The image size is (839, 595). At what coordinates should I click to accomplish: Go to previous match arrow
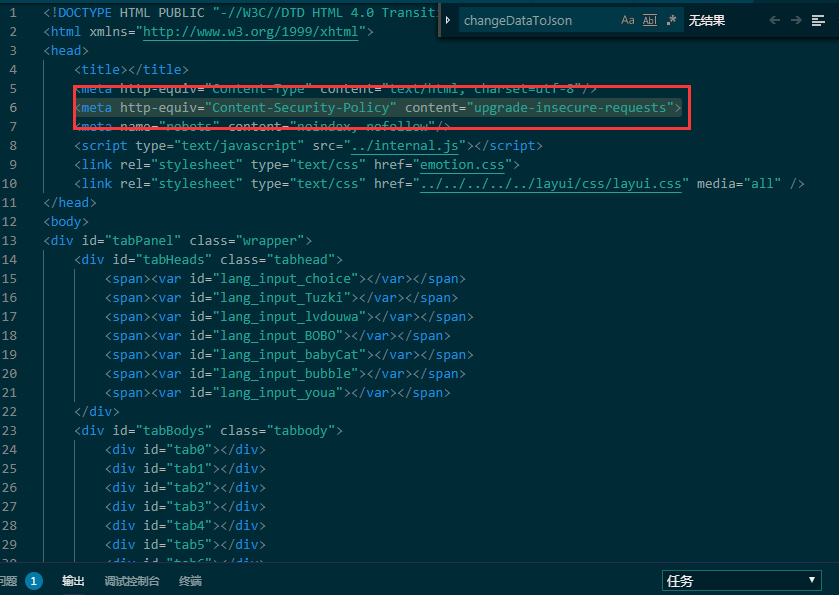pos(774,20)
